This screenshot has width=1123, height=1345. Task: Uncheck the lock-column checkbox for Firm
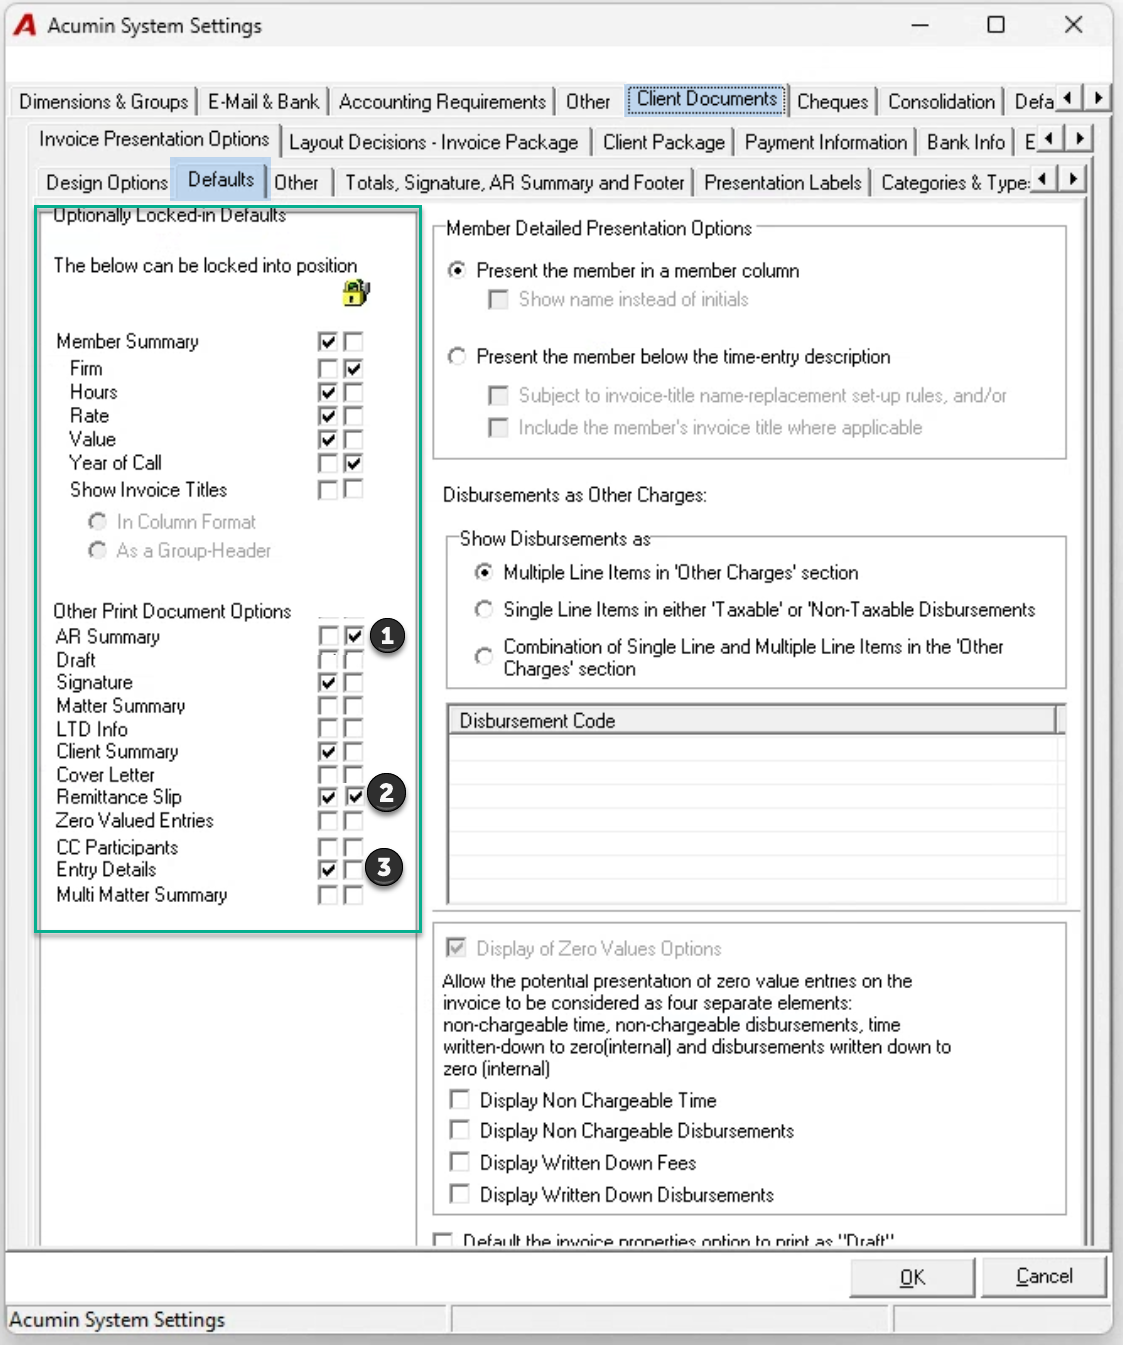(x=353, y=368)
